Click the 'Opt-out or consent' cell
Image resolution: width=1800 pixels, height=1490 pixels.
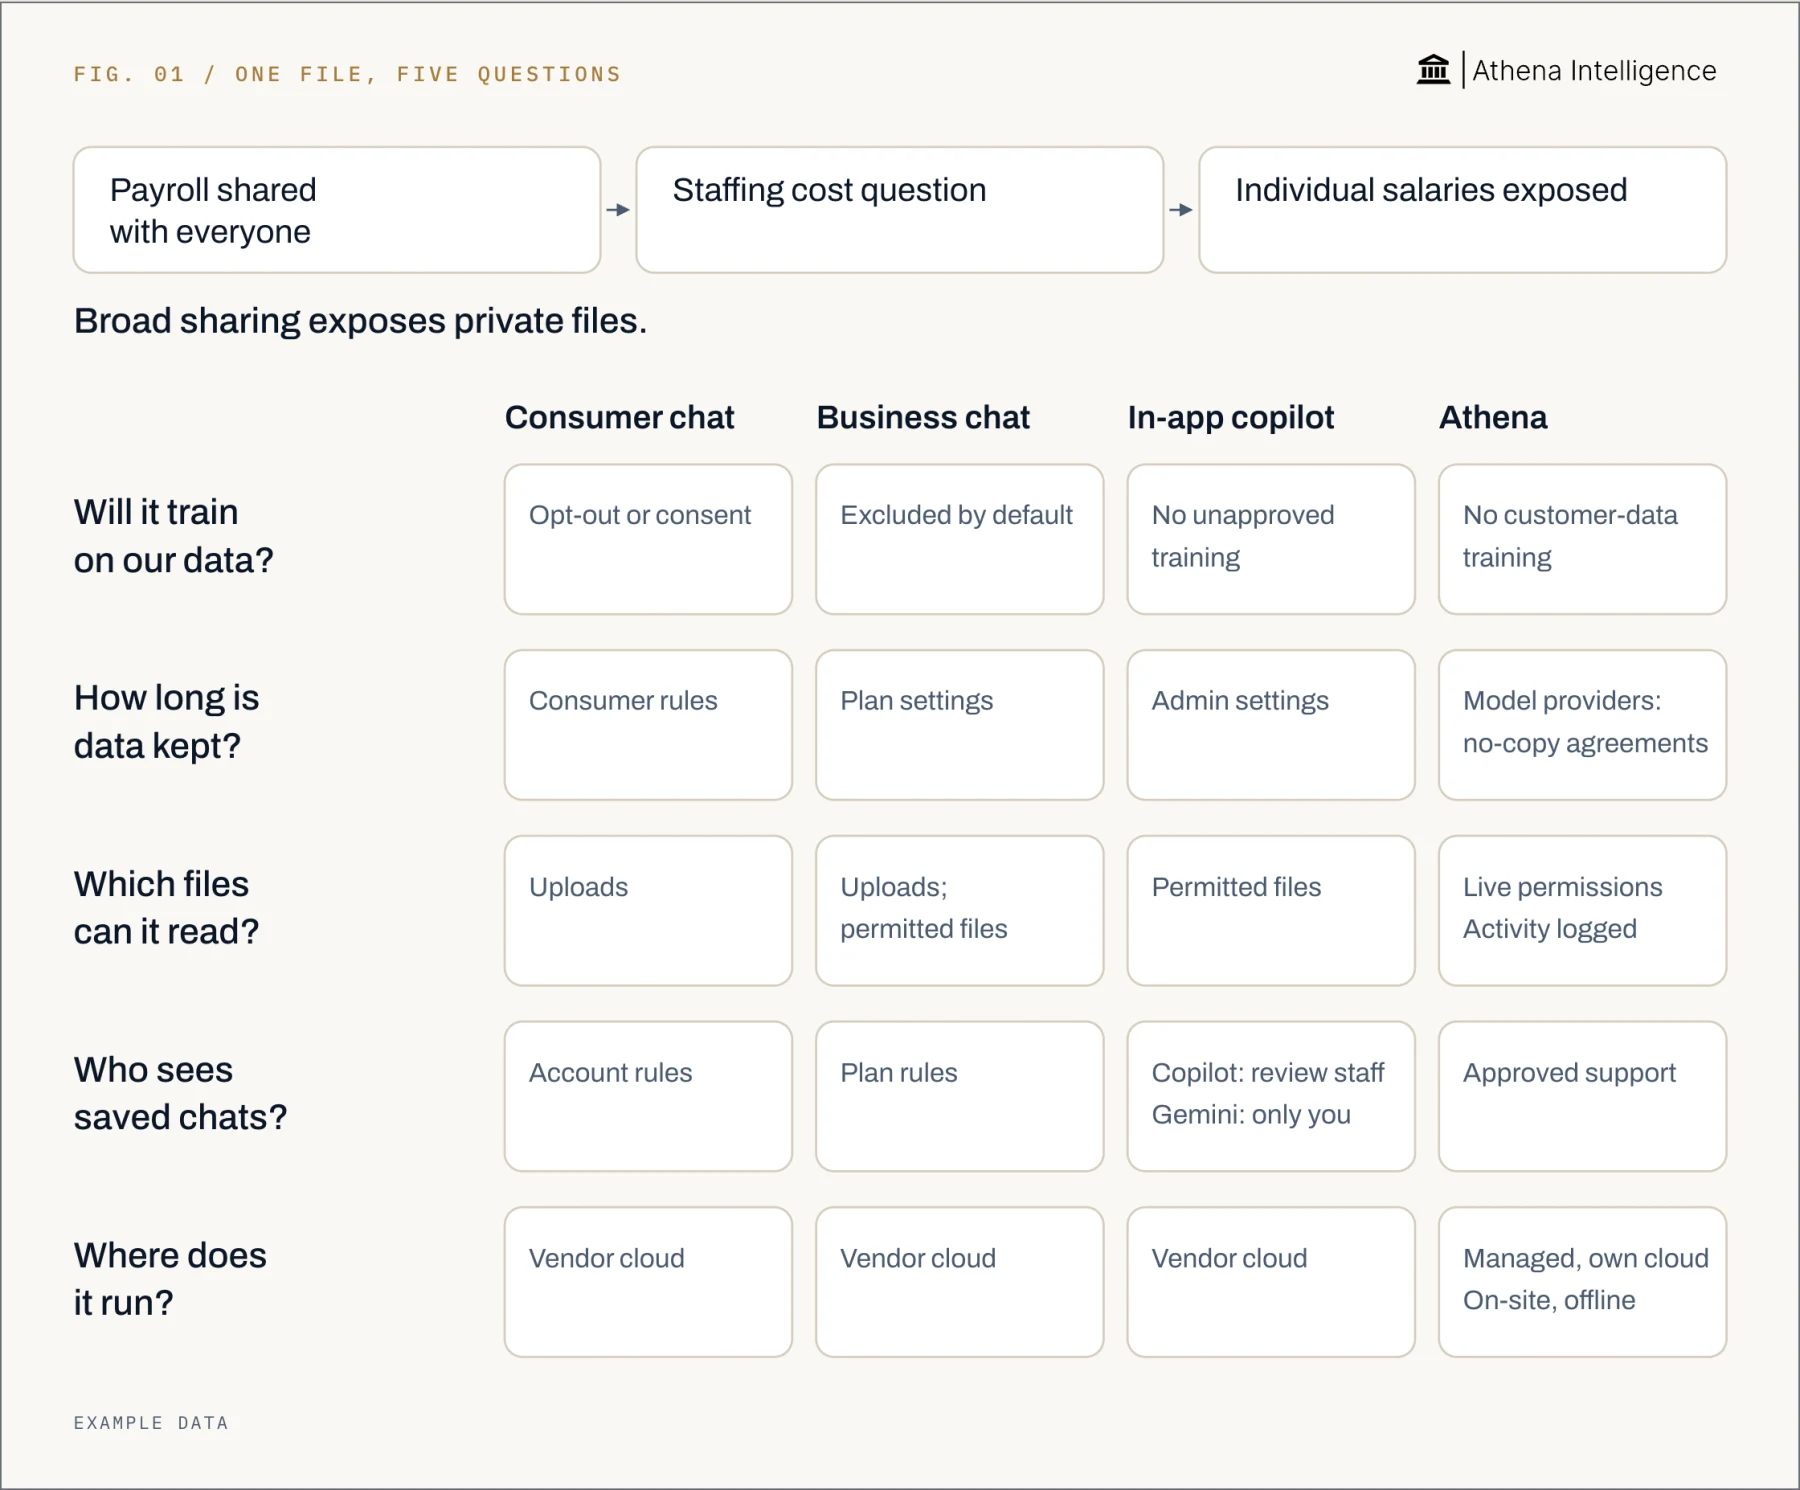click(x=648, y=539)
